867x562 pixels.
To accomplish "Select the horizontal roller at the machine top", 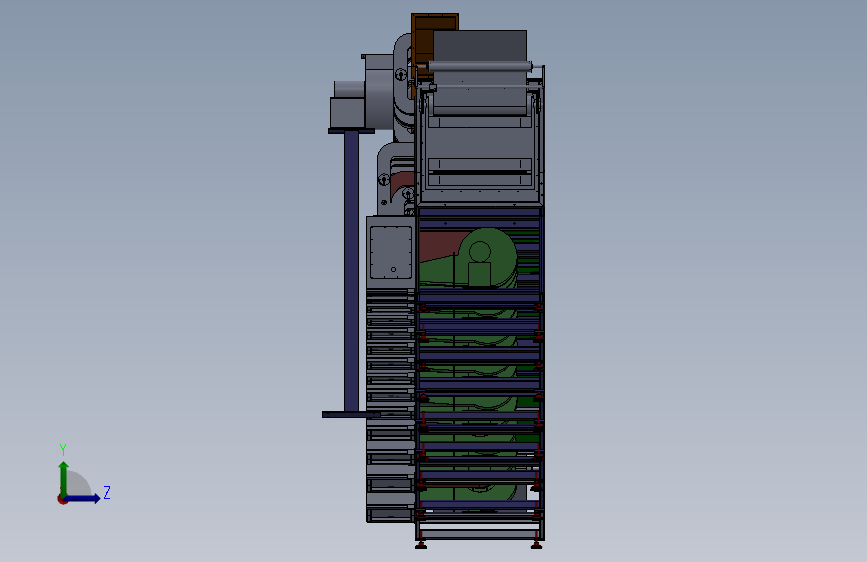I will click(x=479, y=66).
